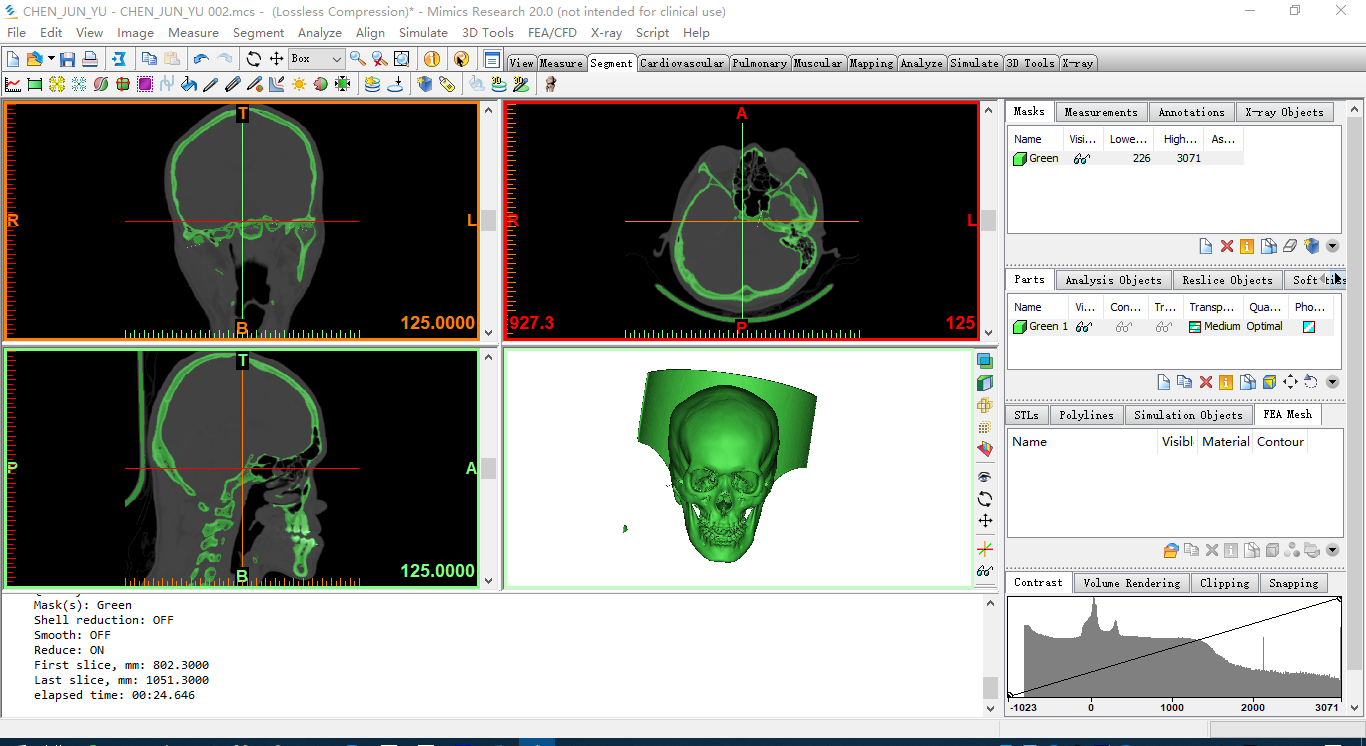
Task: Expand the Parts panel actions dropdown arrow
Action: (x=1332, y=382)
